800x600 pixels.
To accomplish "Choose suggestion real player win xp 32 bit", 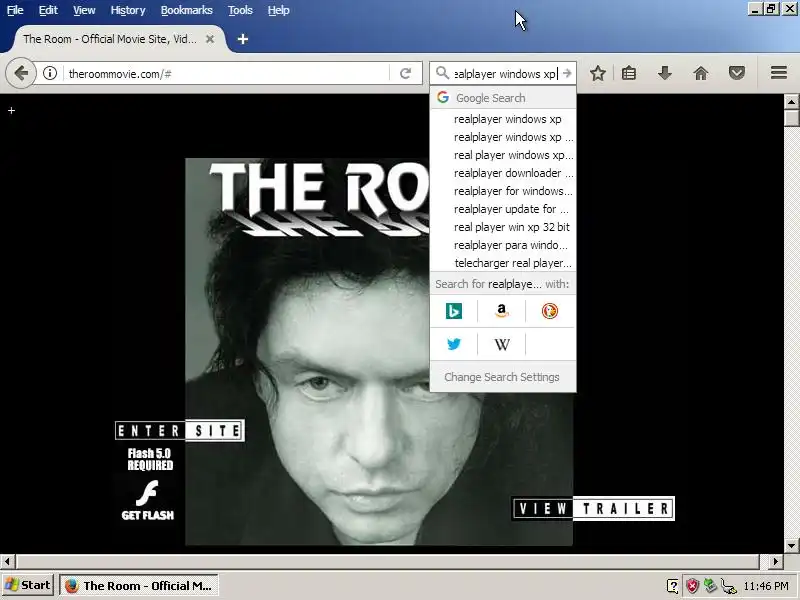I will click(503, 227).
